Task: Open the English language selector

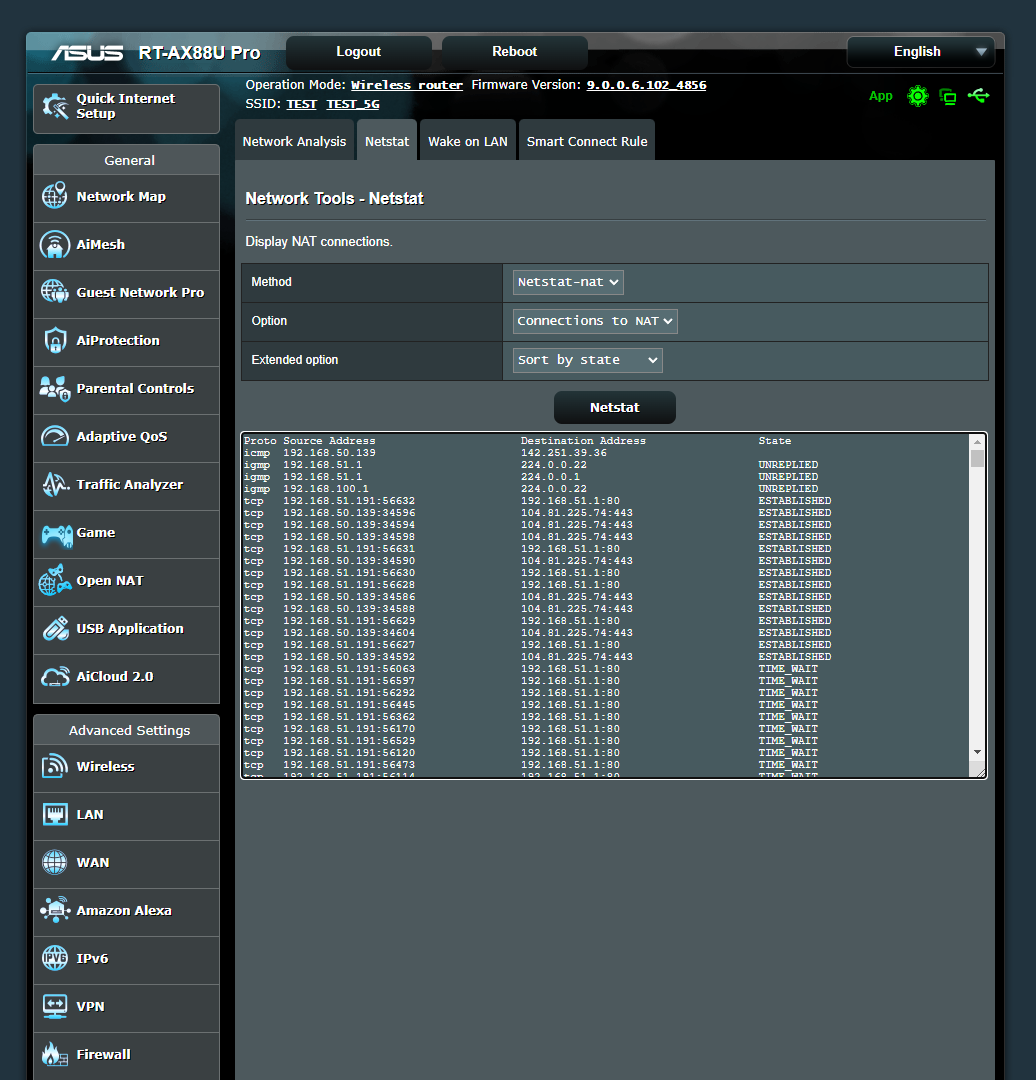Action: tap(919, 52)
